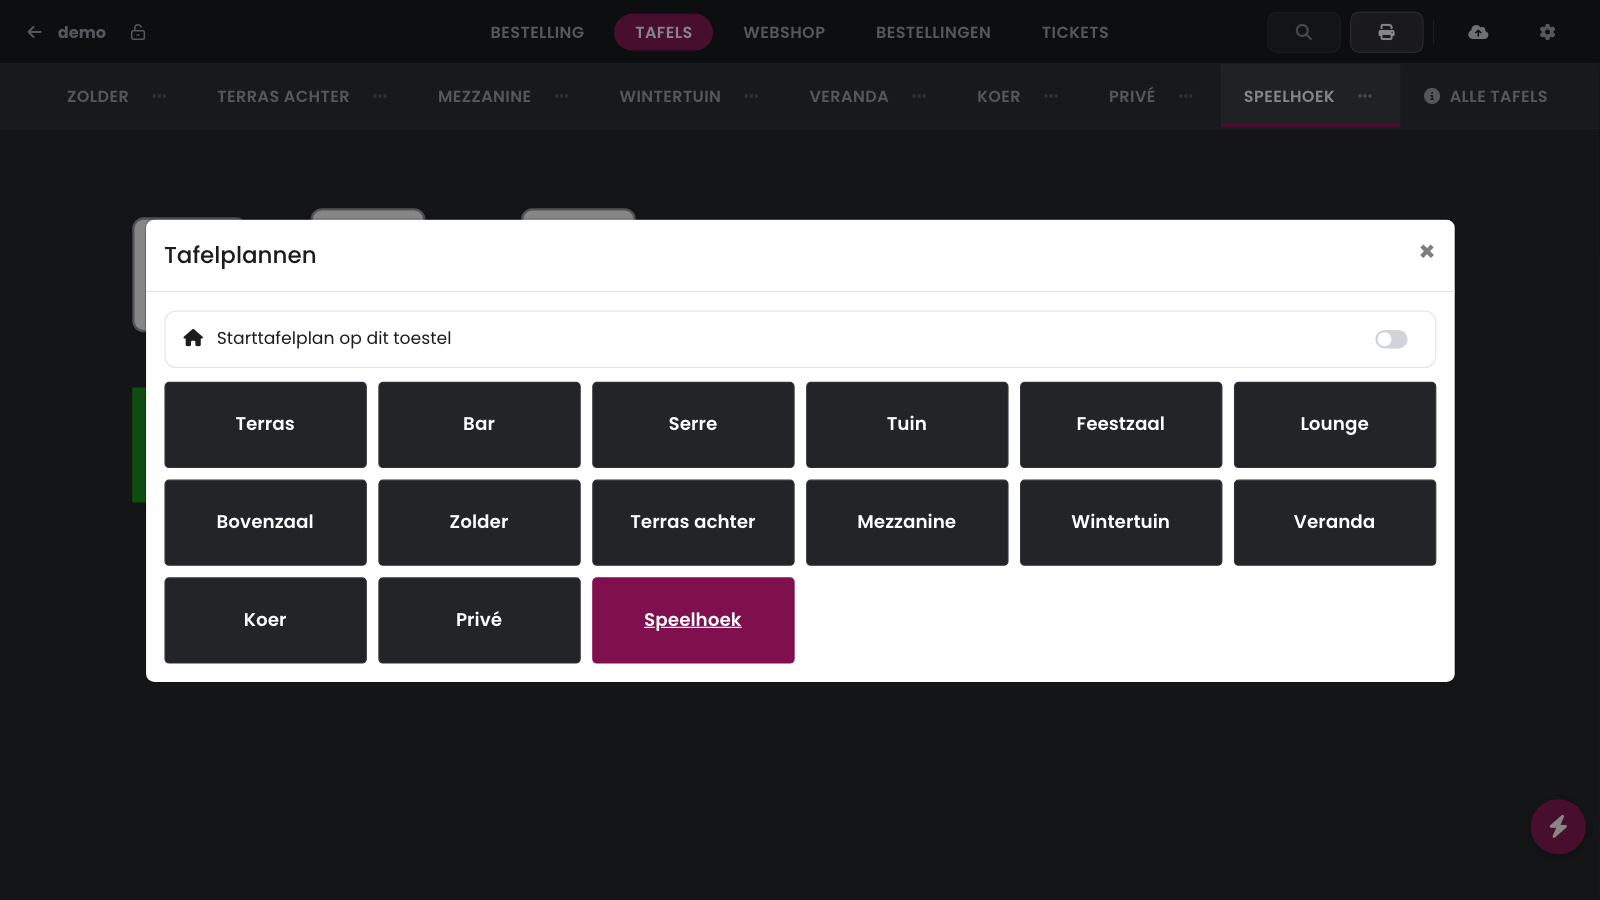Open settings via the gear icon
This screenshot has height=900, width=1600.
[1547, 32]
